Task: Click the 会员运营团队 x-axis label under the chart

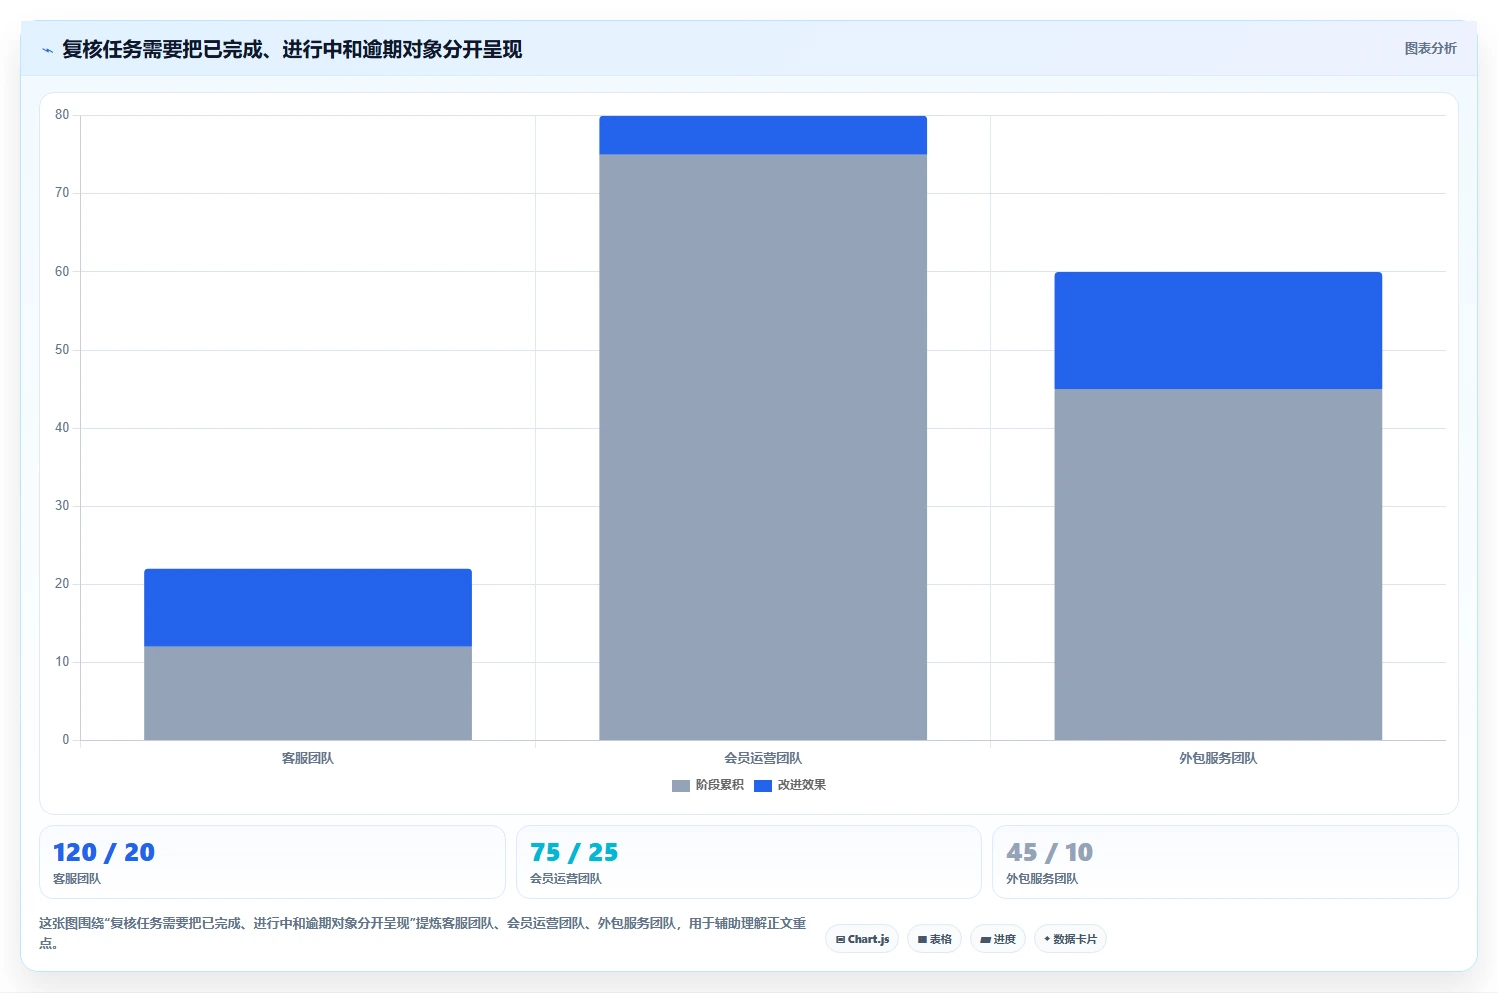Action: coord(763,758)
